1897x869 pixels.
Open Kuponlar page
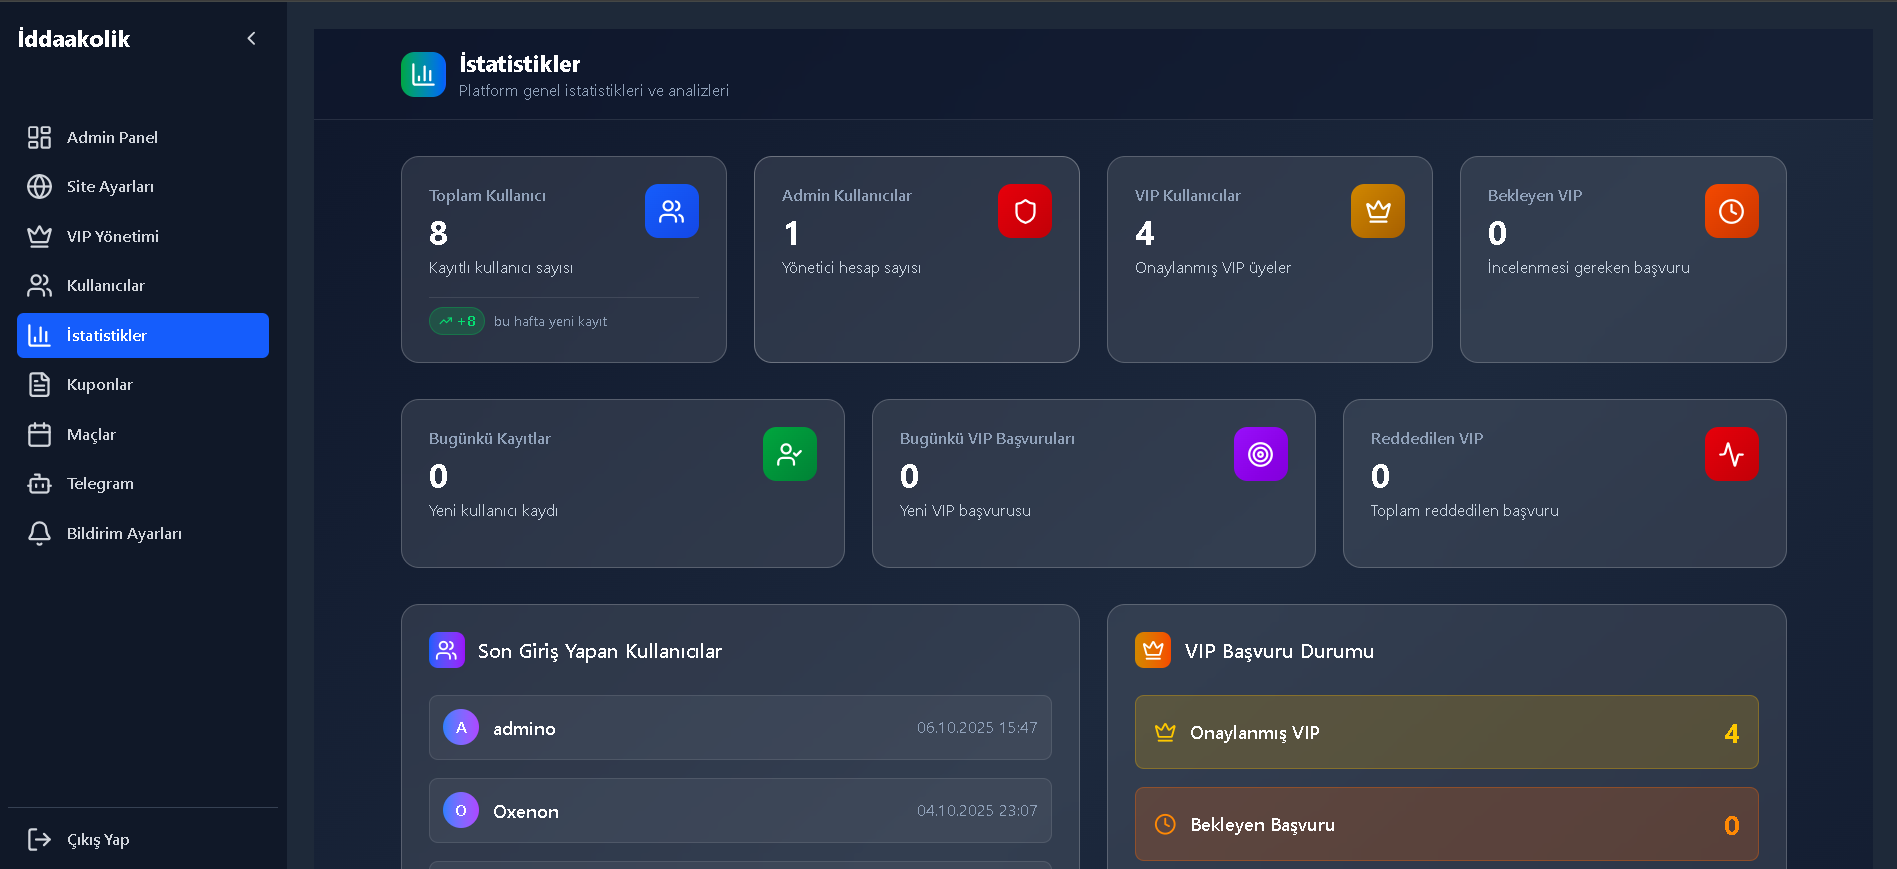point(143,384)
